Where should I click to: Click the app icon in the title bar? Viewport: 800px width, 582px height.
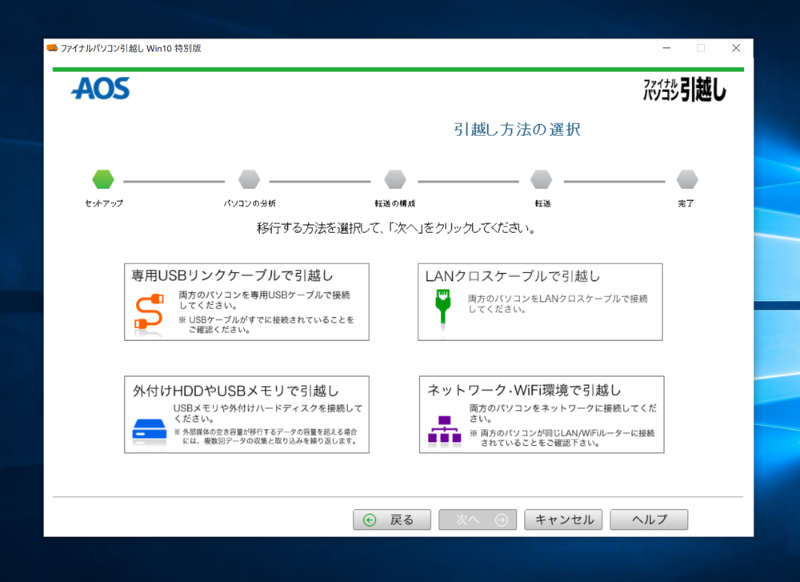(52, 48)
